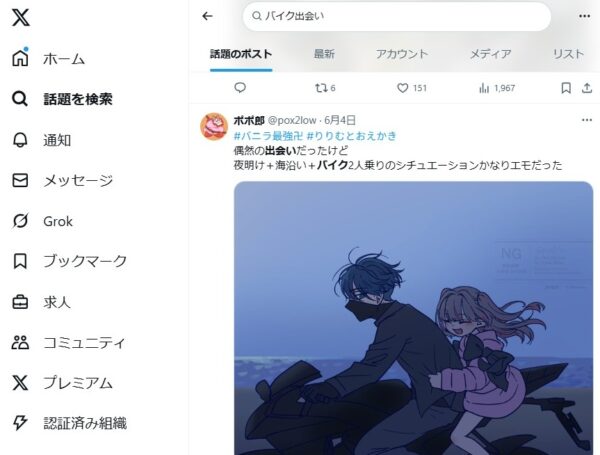The image size is (600, 455).
Task: Open search options three-dot menu
Action: 584,16
